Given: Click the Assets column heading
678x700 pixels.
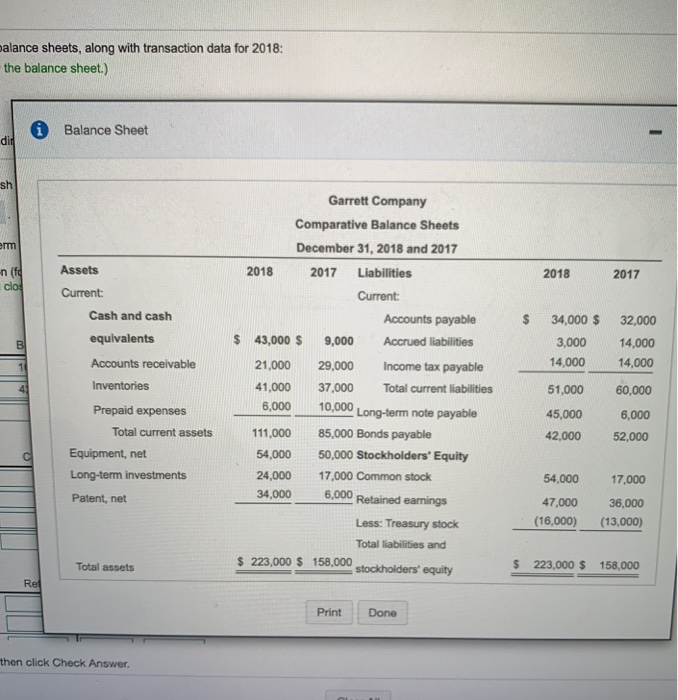Looking at the screenshot, I should coord(79,270).
